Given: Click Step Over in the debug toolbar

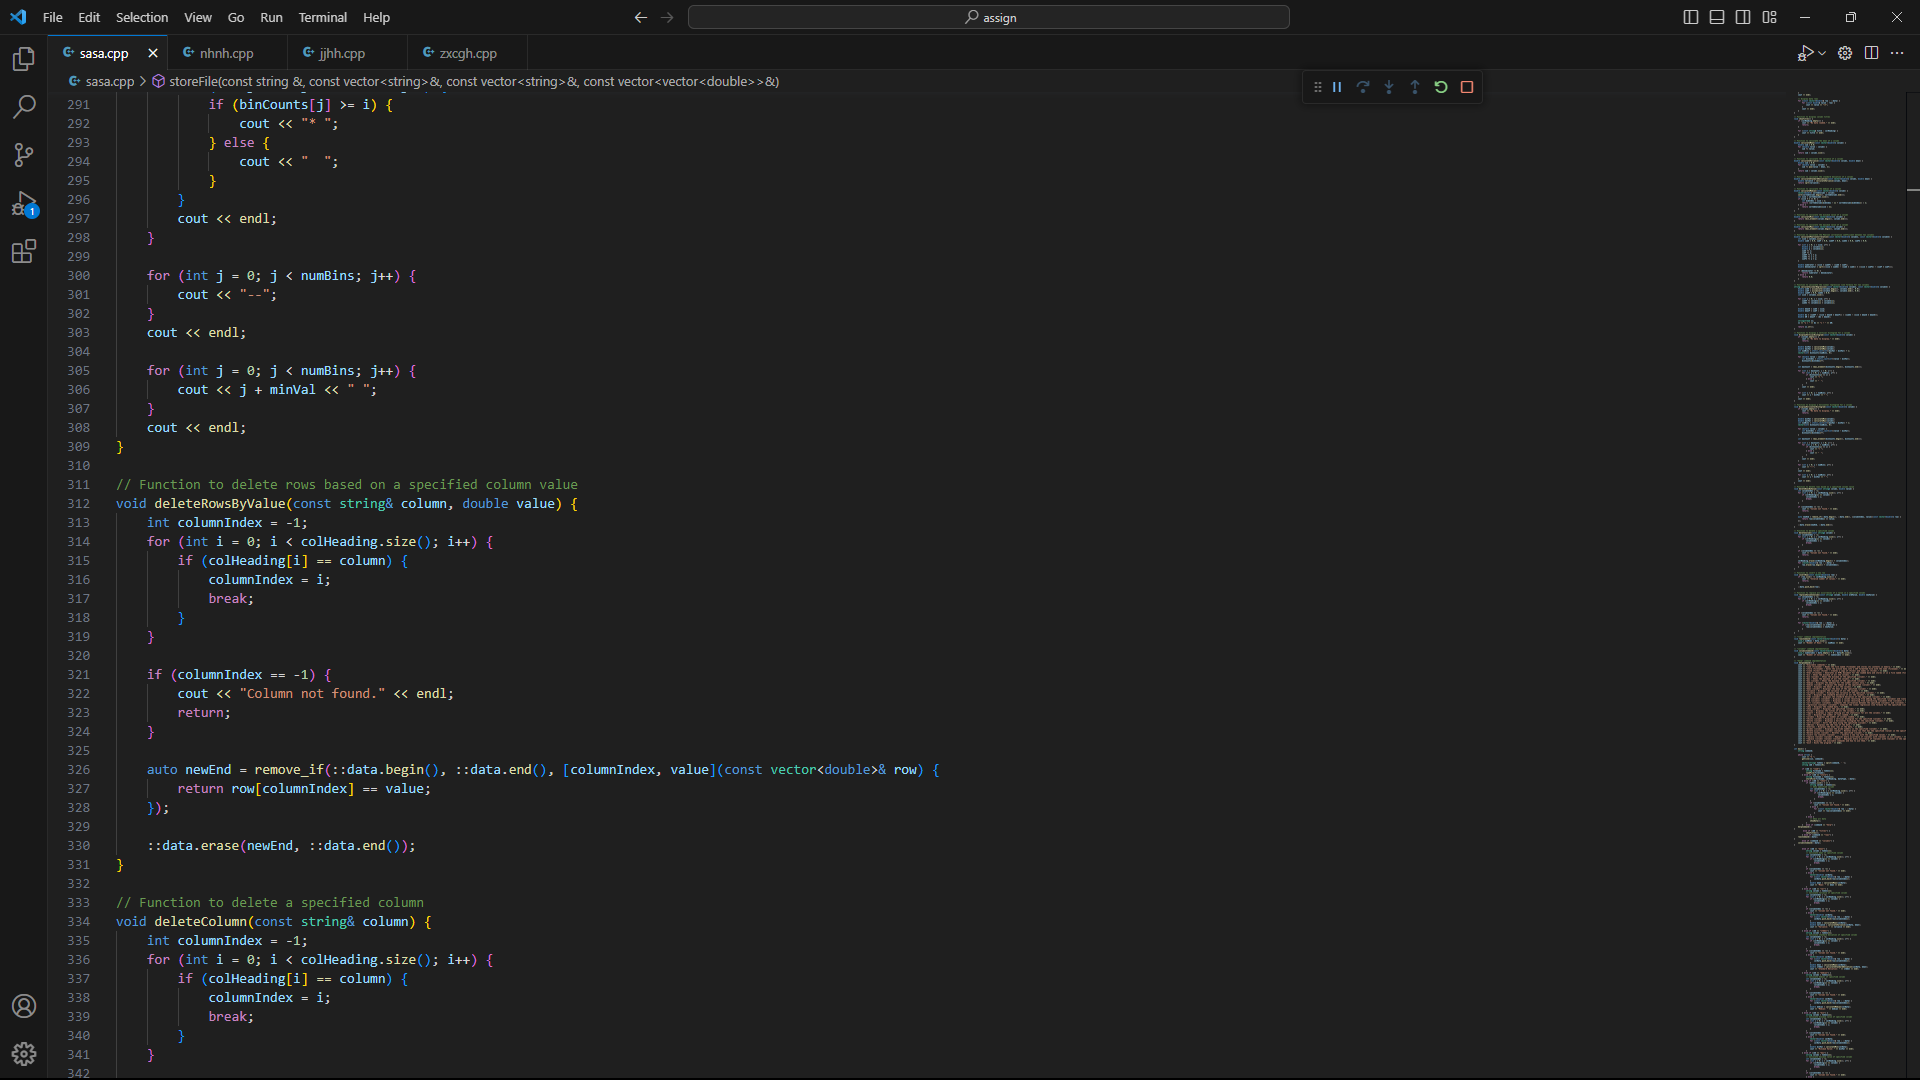Looking at the screenshot, I should point(1364,87).
